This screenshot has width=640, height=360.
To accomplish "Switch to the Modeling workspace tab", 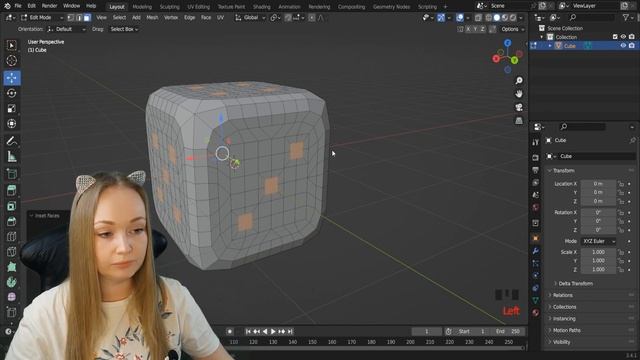I will [x=142, y=7].
